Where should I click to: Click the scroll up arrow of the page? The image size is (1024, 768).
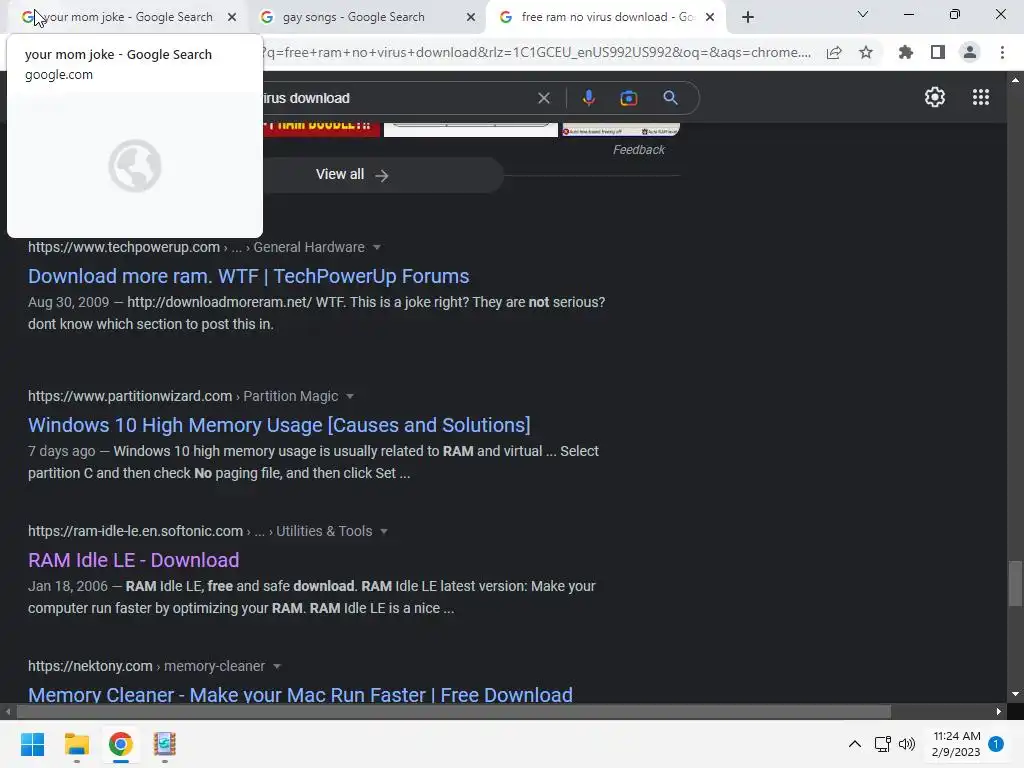(x=1015, y=80)
